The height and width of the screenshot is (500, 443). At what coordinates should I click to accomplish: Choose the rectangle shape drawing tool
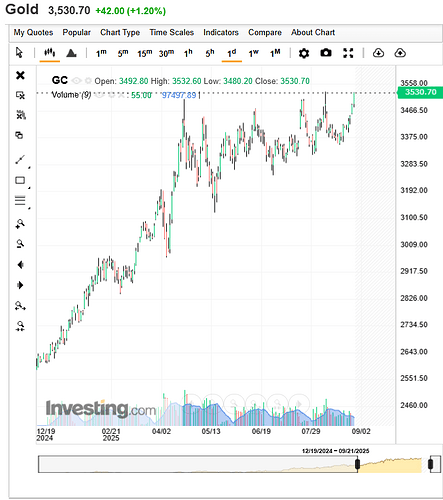click(20, 180)
